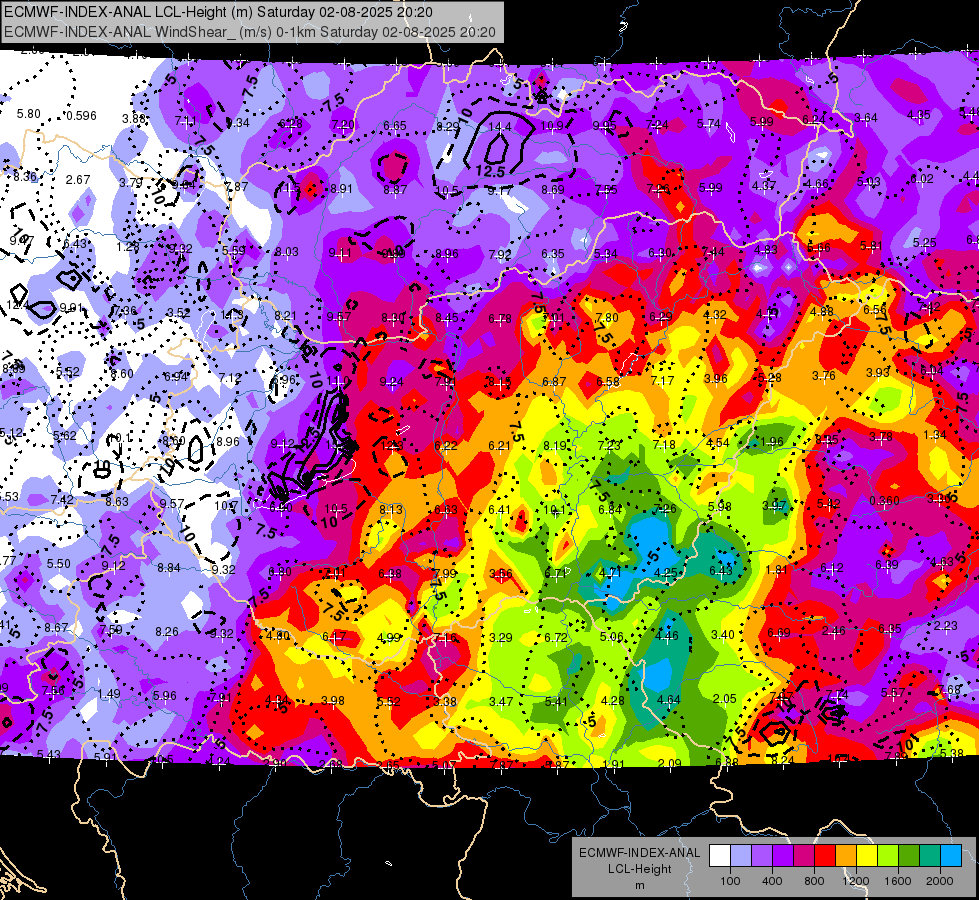Click the grid value '8.21'
Image resolution: width=979 pixels, height=900 pixels.
click(x=285, y=315)
